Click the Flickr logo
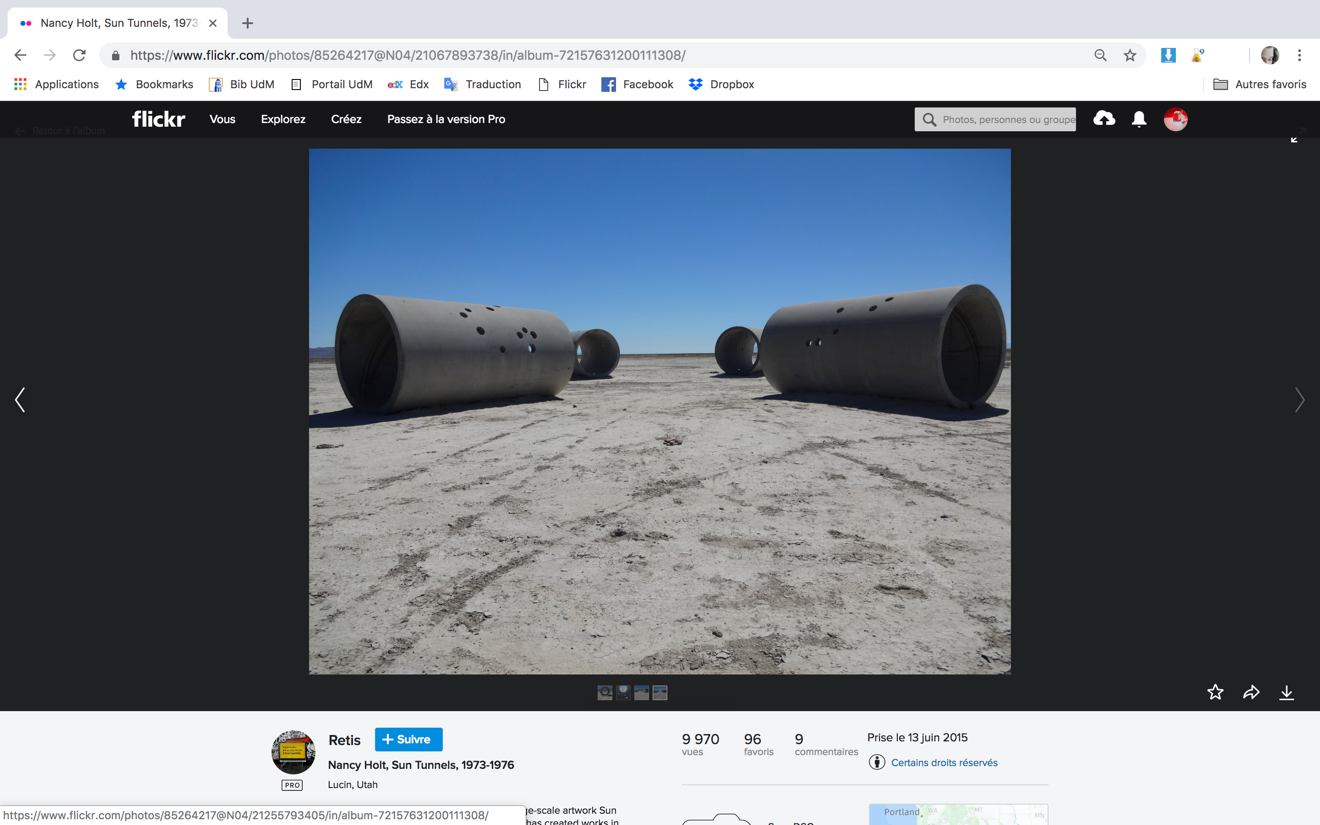This screenshot has width=1320, height=825. tap(158, 119)
